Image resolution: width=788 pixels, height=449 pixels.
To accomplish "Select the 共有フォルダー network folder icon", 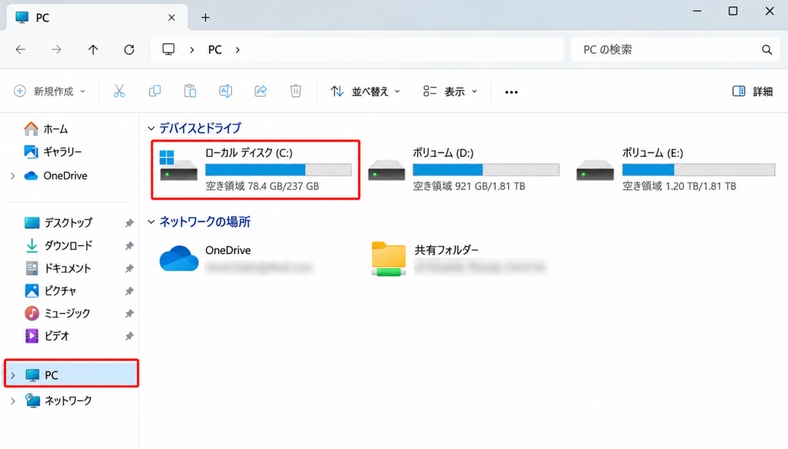I will [x=388, y=259].
